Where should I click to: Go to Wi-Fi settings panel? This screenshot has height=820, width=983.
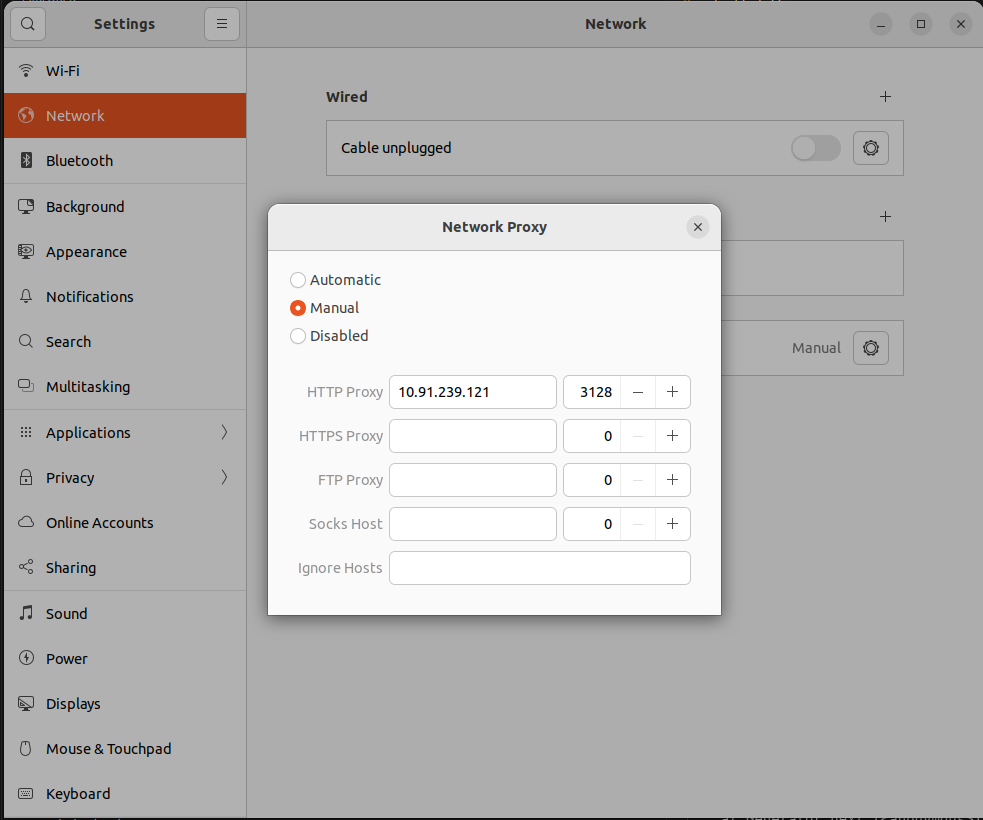coord(62,71)
